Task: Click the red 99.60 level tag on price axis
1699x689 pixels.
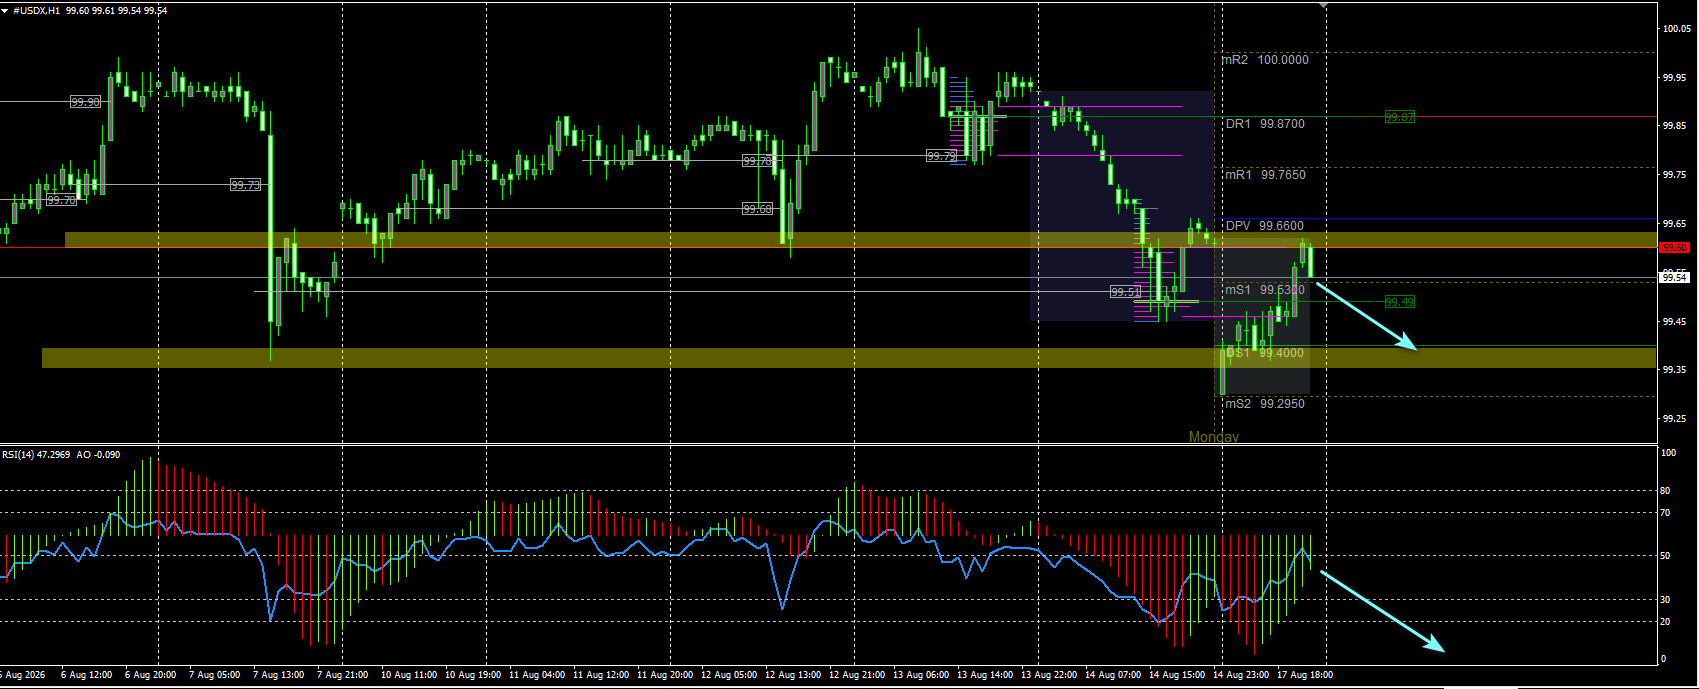Action: (x=1675, y=247)
